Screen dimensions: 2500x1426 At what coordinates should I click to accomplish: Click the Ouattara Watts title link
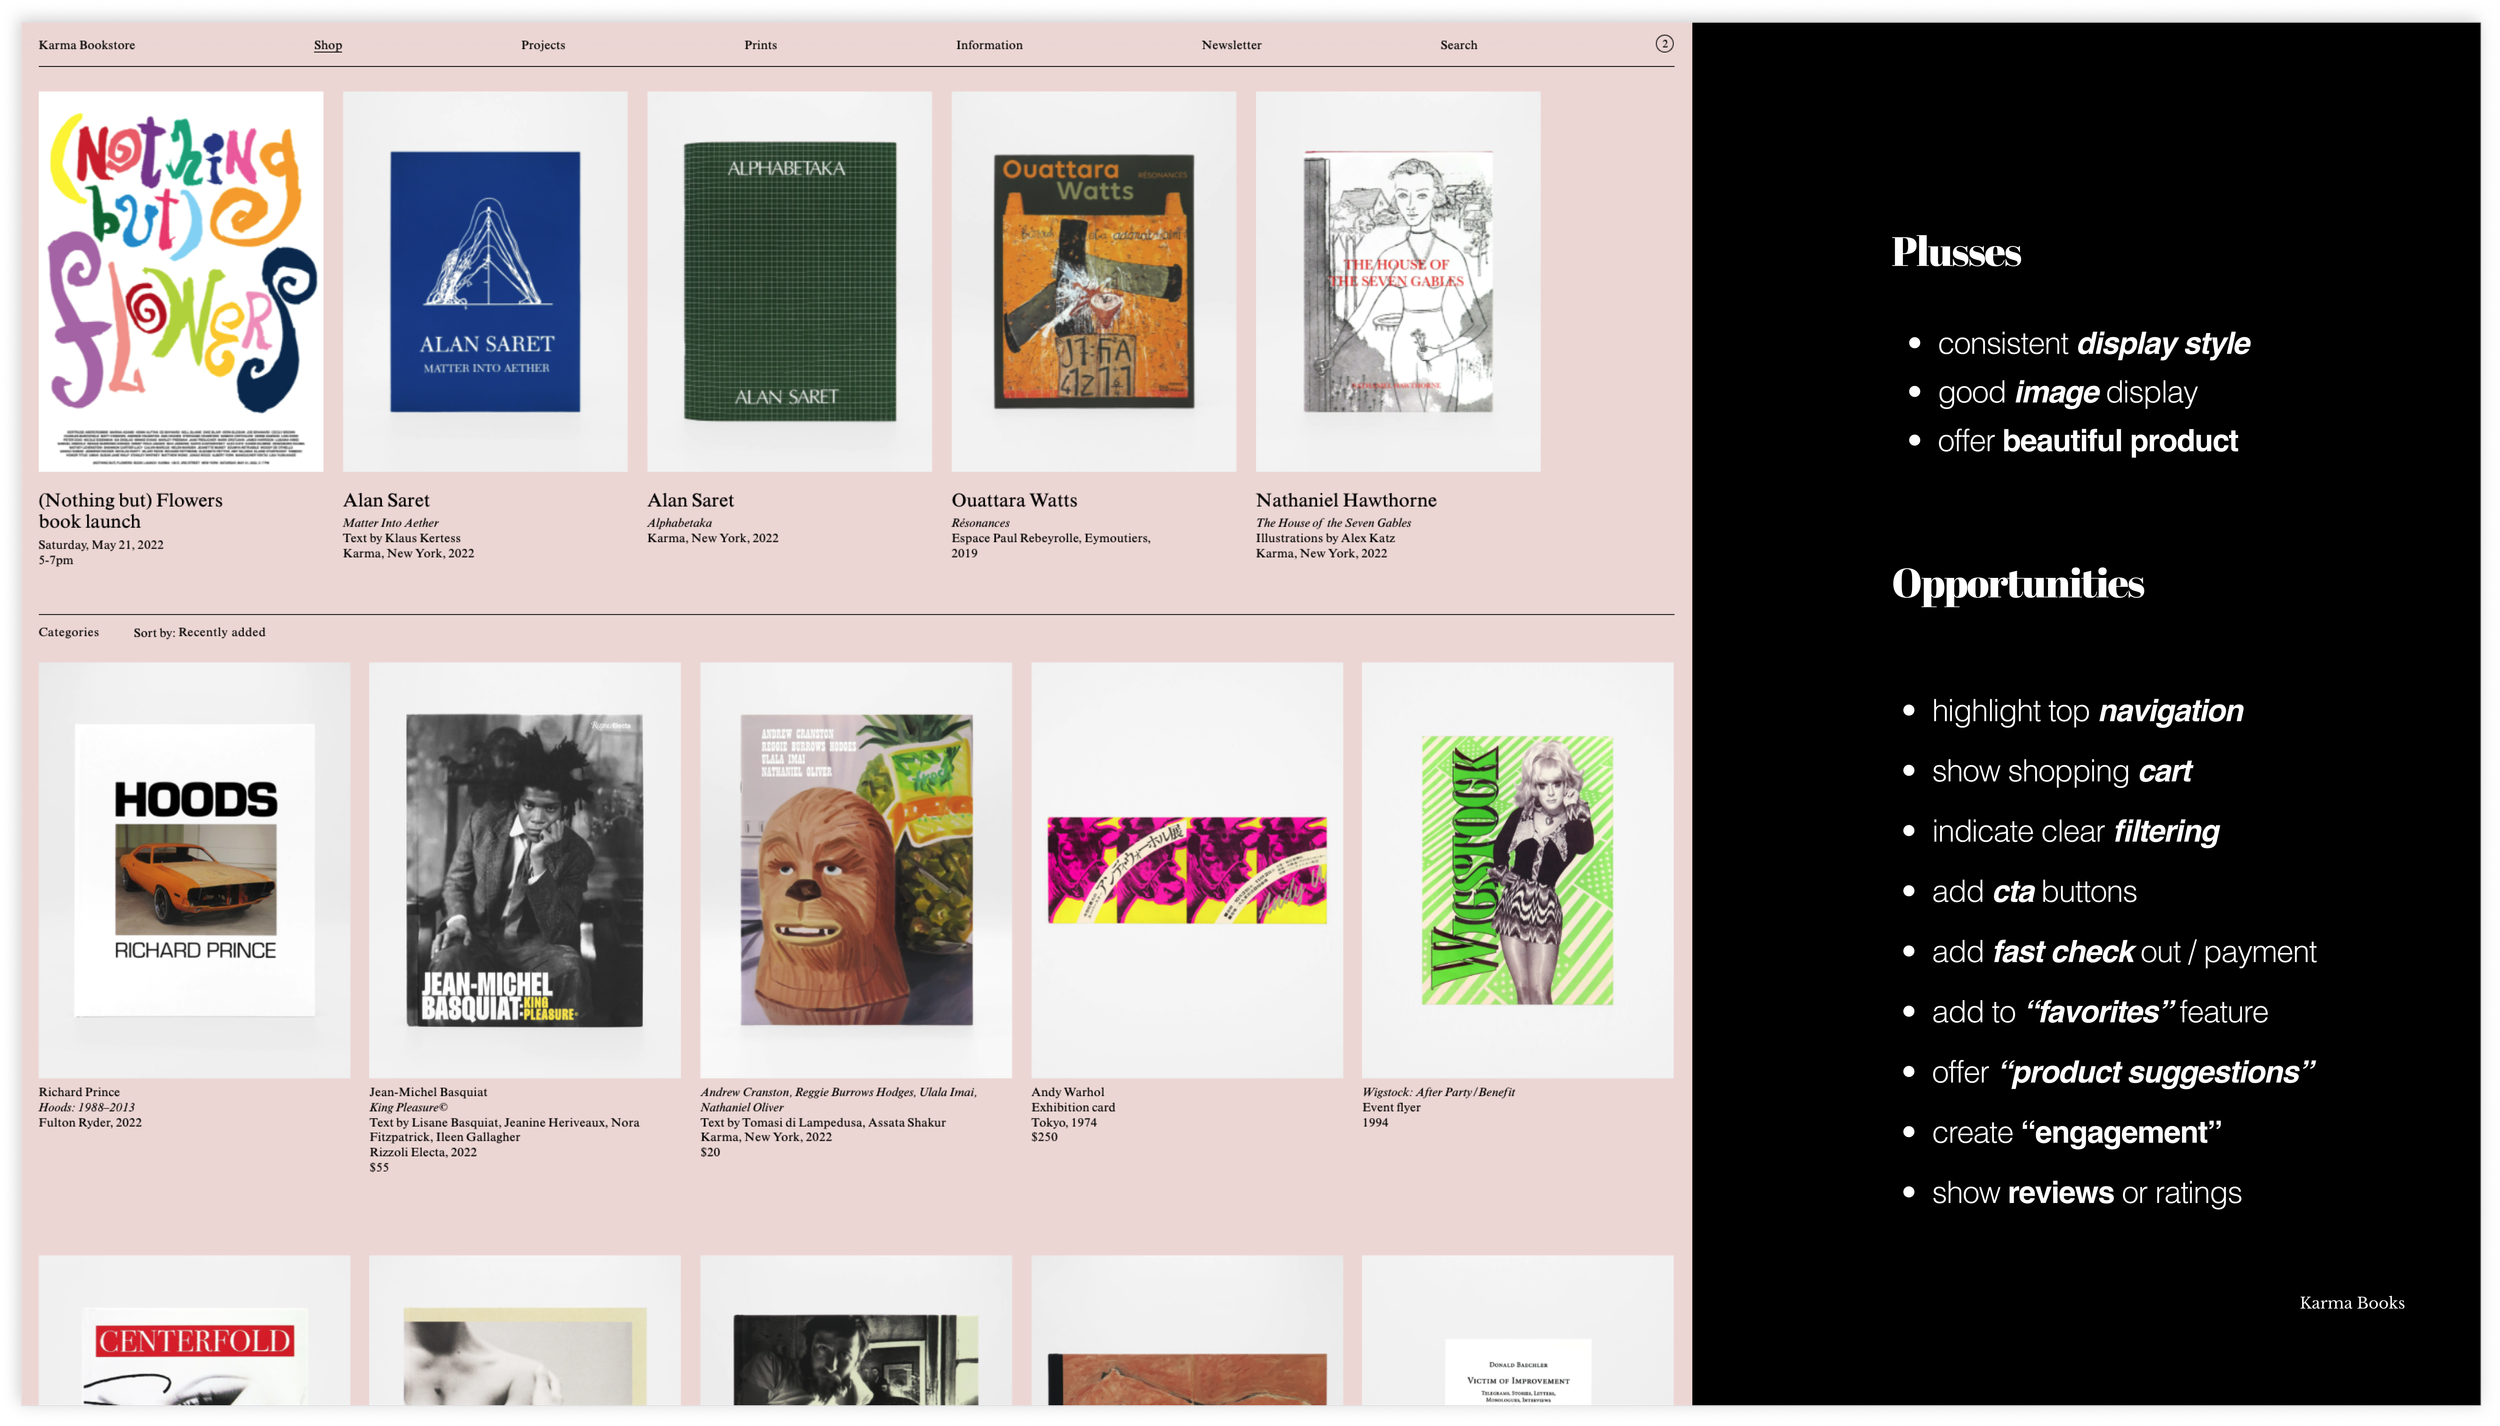click(x=1014, y=500)
